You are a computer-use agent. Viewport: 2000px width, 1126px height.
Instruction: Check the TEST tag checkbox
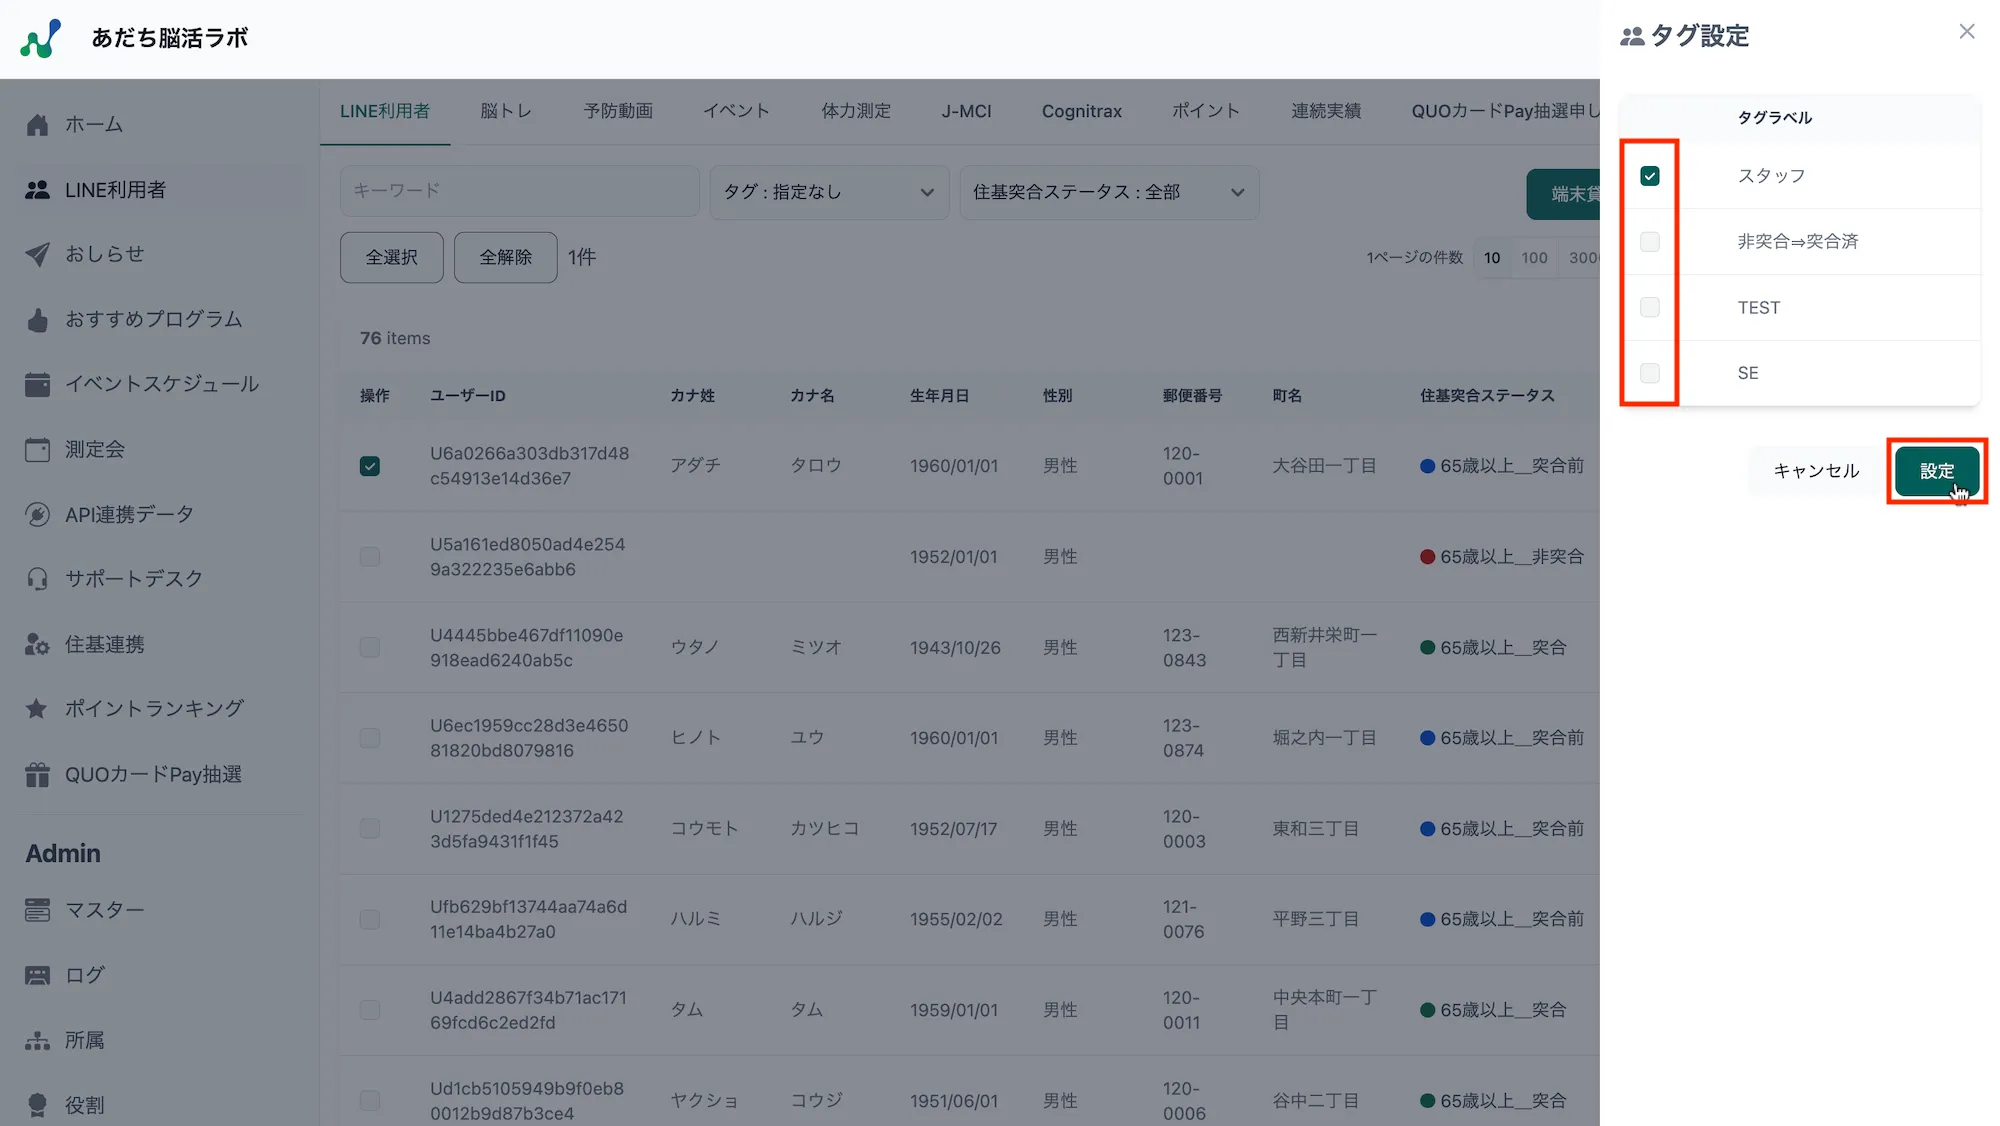(1650, 307)
